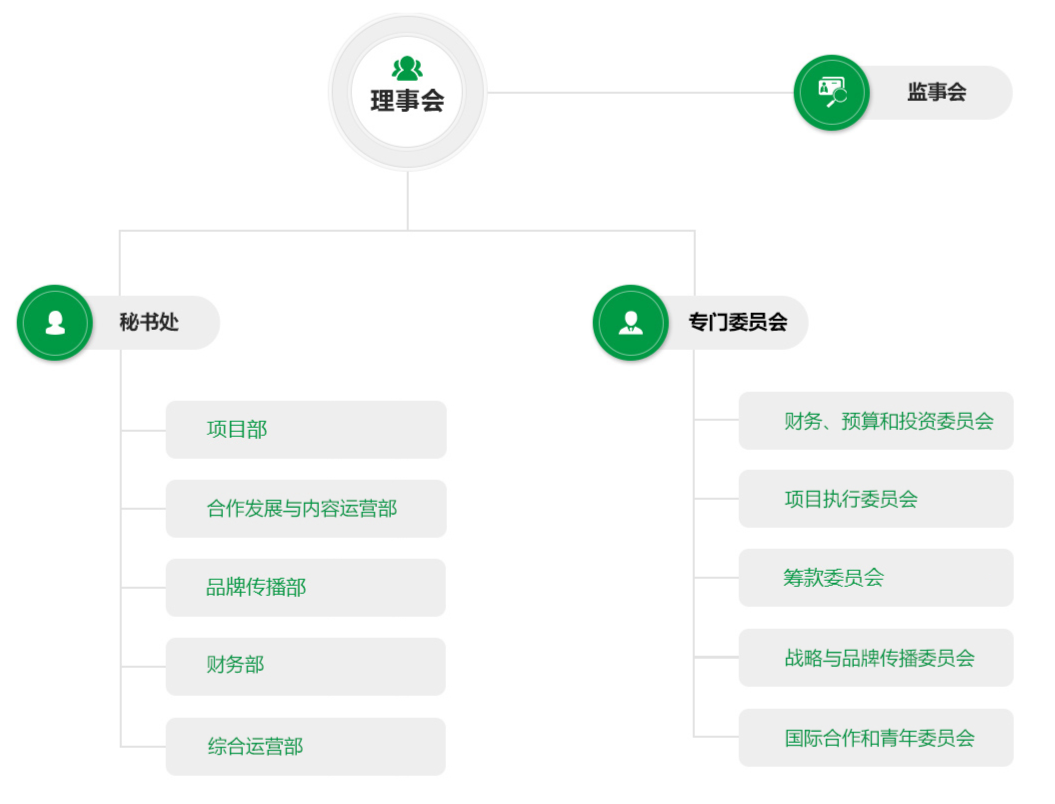The height and width of the screenshot is (804, 1055).
Task: Open the 筹款委员会 entry
Action: pyautogui.click(x=876, y=578)
